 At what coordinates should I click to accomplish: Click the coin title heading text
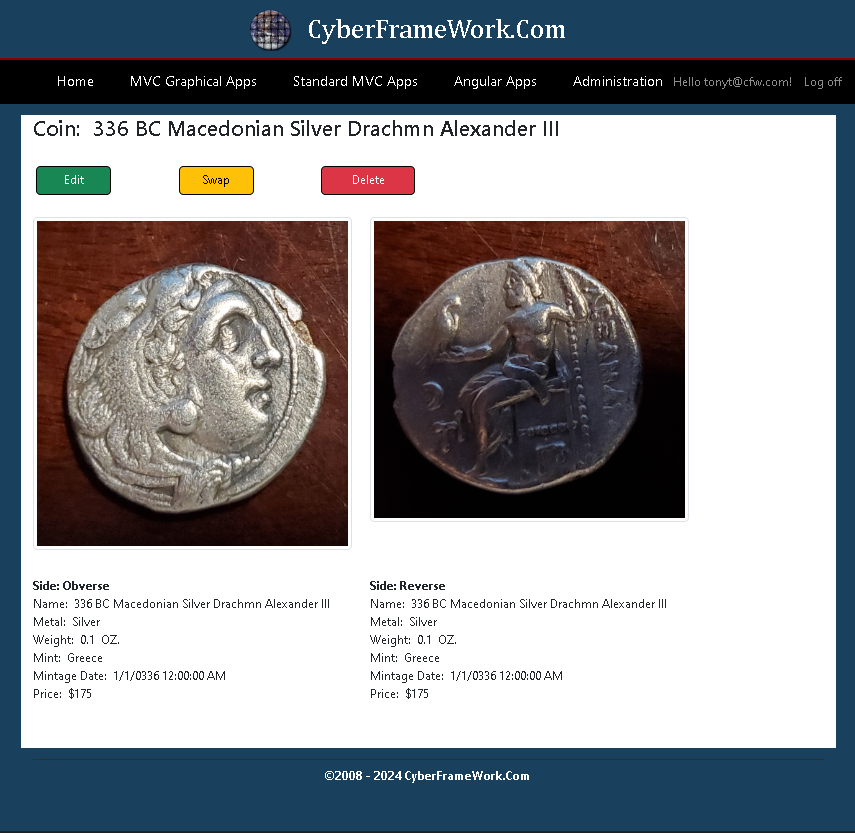(296, 129)
